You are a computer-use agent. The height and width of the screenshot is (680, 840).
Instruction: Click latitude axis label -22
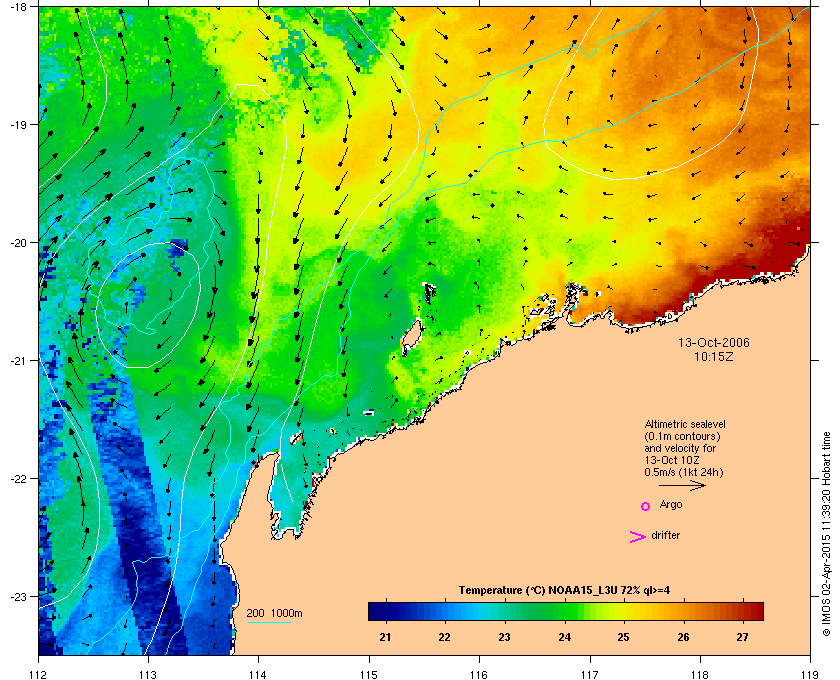click(18, 479)
